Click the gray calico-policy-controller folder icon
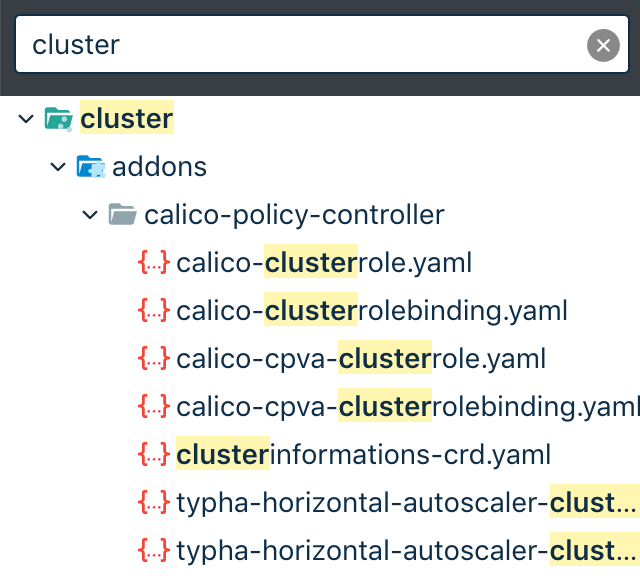The height and width of the screenshot is (576, 640). pos(122,214)
